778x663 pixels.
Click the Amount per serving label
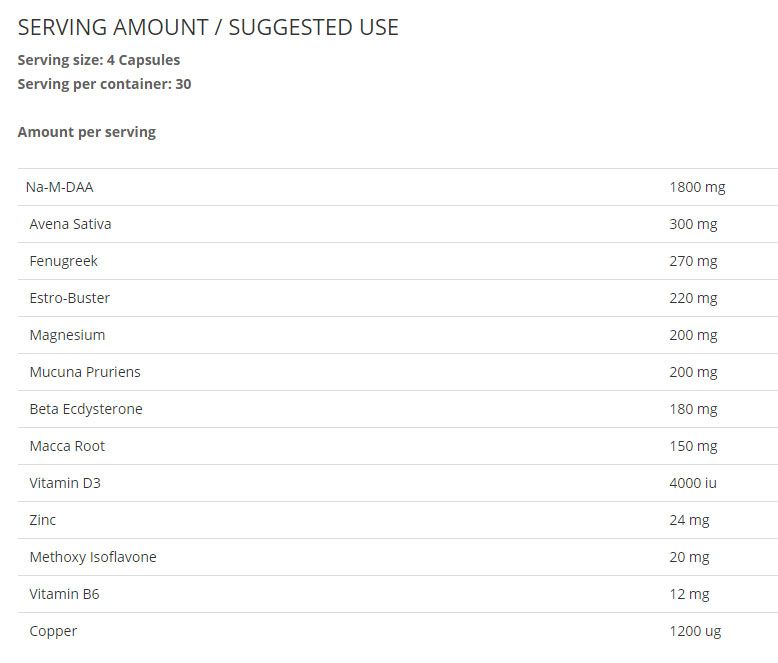point(87,132)
